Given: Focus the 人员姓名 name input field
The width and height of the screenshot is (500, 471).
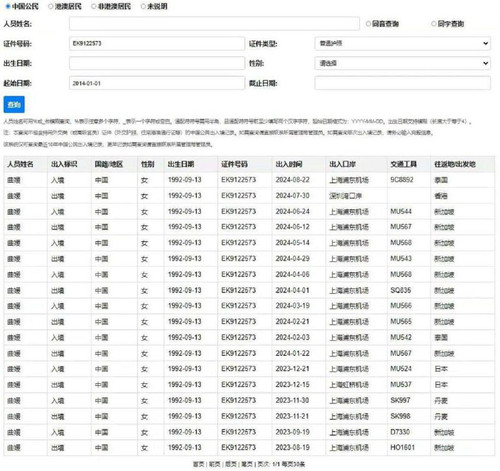Looking at the screenshot, I should pyautogui.click(x=214, y=23).
